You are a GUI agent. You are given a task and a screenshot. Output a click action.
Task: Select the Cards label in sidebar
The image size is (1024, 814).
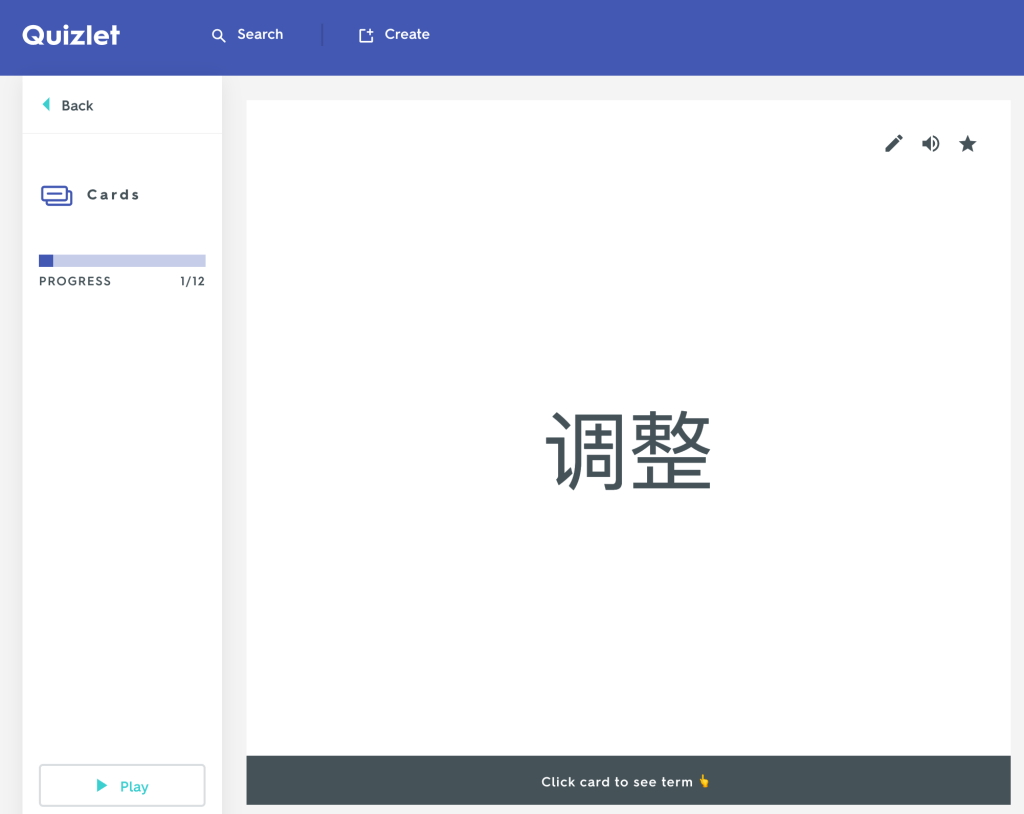pyautogui.click(x=113, y=195)
